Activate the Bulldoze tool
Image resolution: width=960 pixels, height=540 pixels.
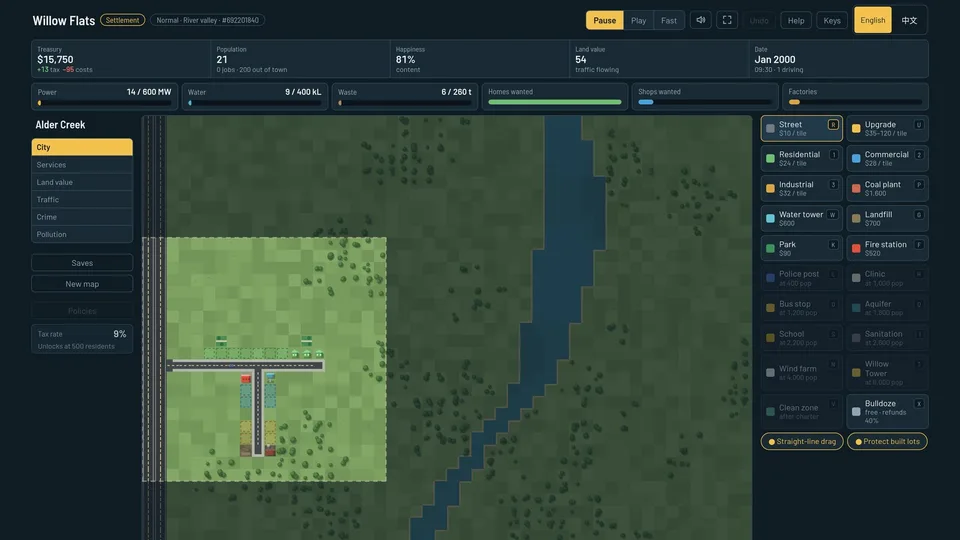pos(887,411)
